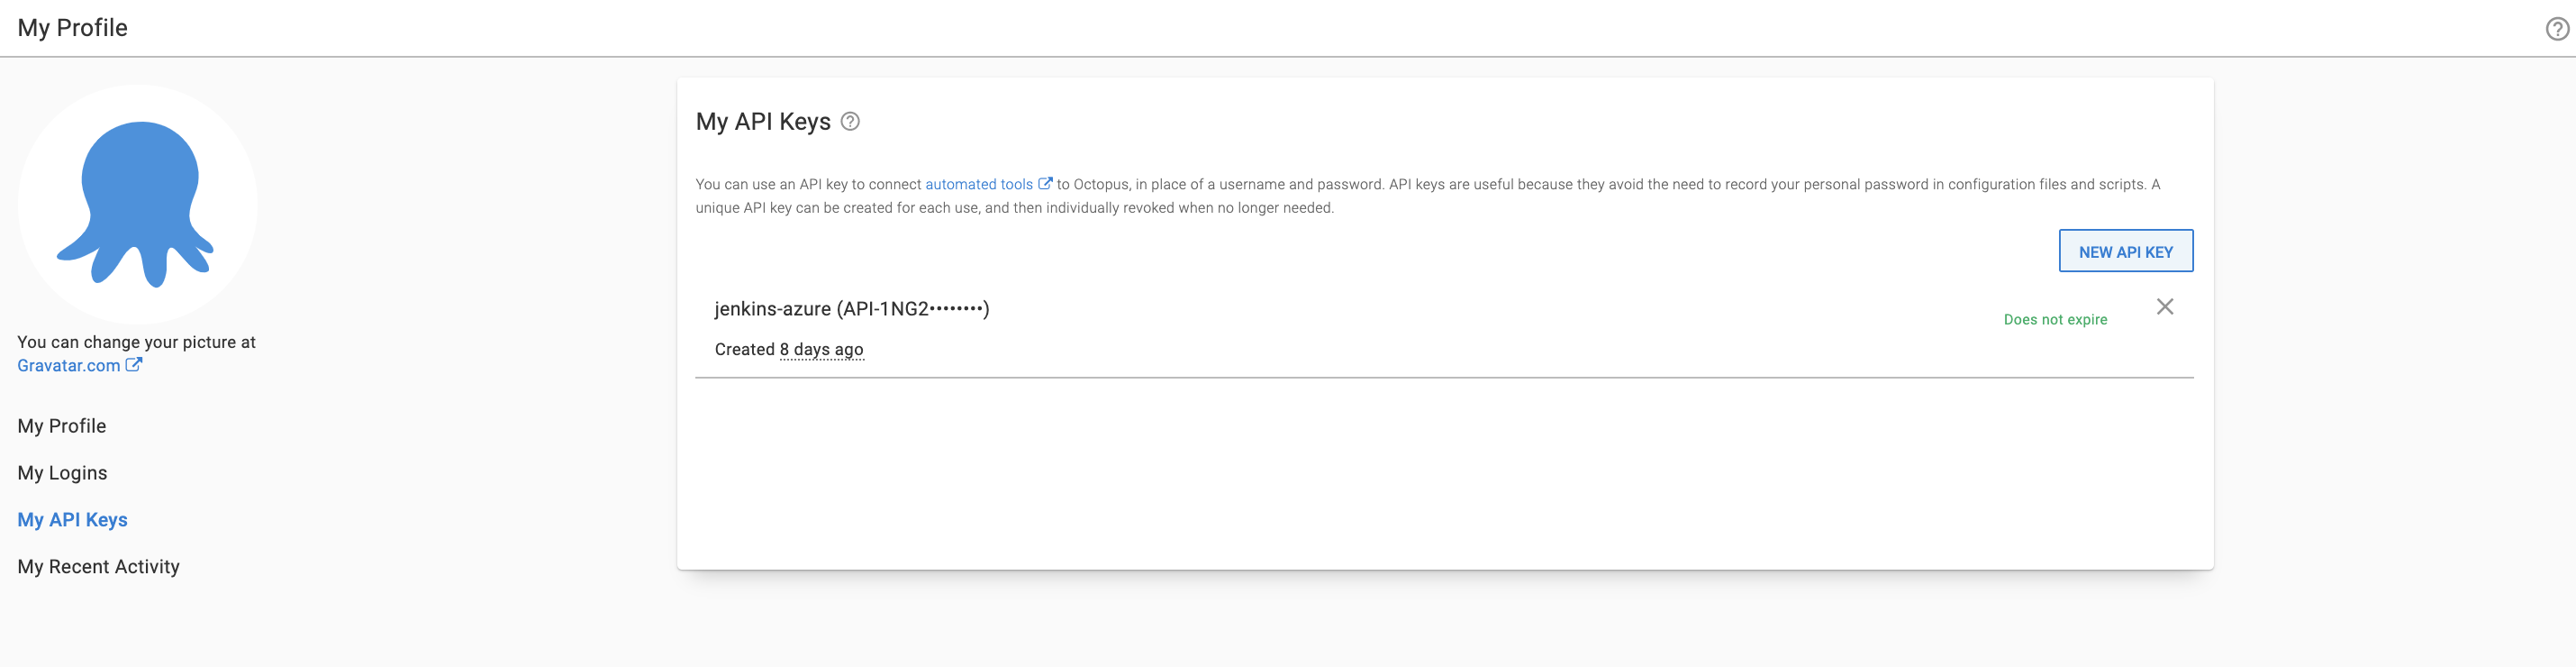Image resolution: width=2576 pixels, height=667 pixels.
Task: Revoke the jenkins-azure key with the X icon
Action: coord(2165,306)
